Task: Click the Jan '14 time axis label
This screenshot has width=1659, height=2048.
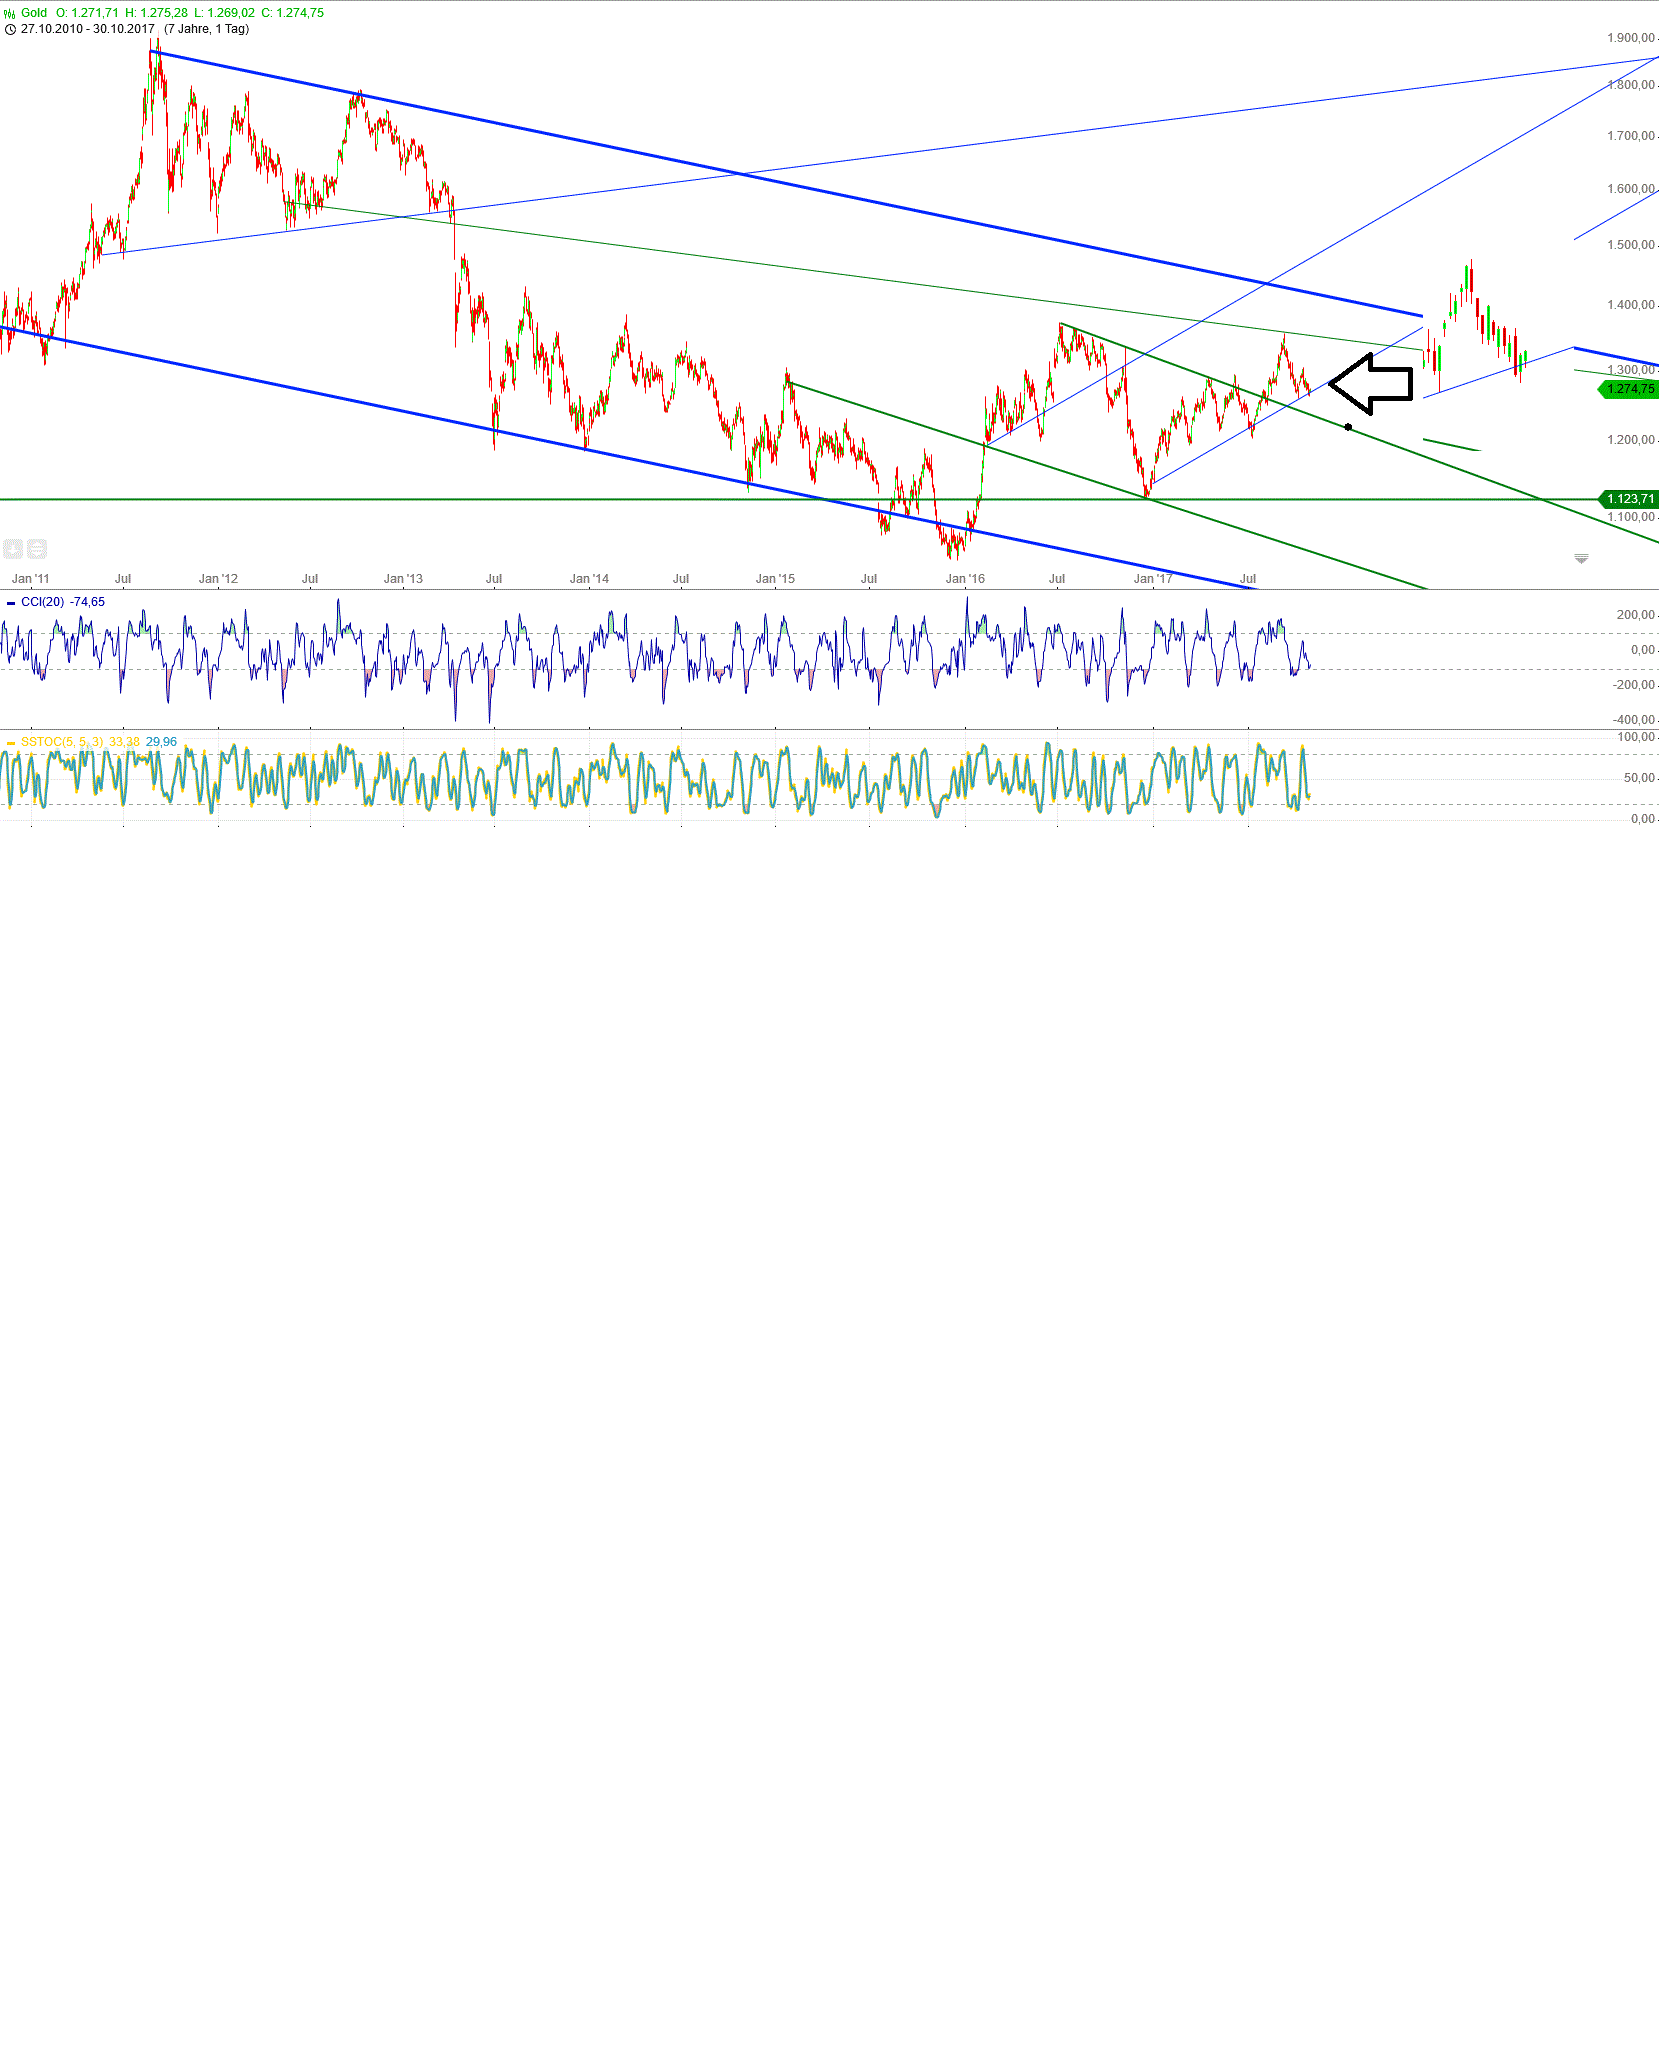Action: coord(589,579)
